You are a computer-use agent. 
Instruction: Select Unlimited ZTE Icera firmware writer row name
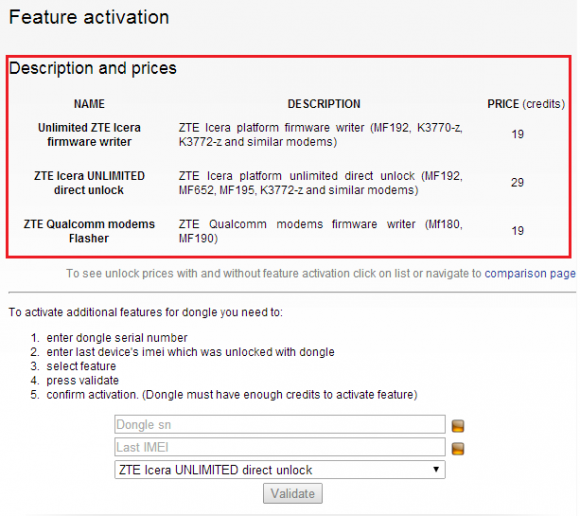89,135
